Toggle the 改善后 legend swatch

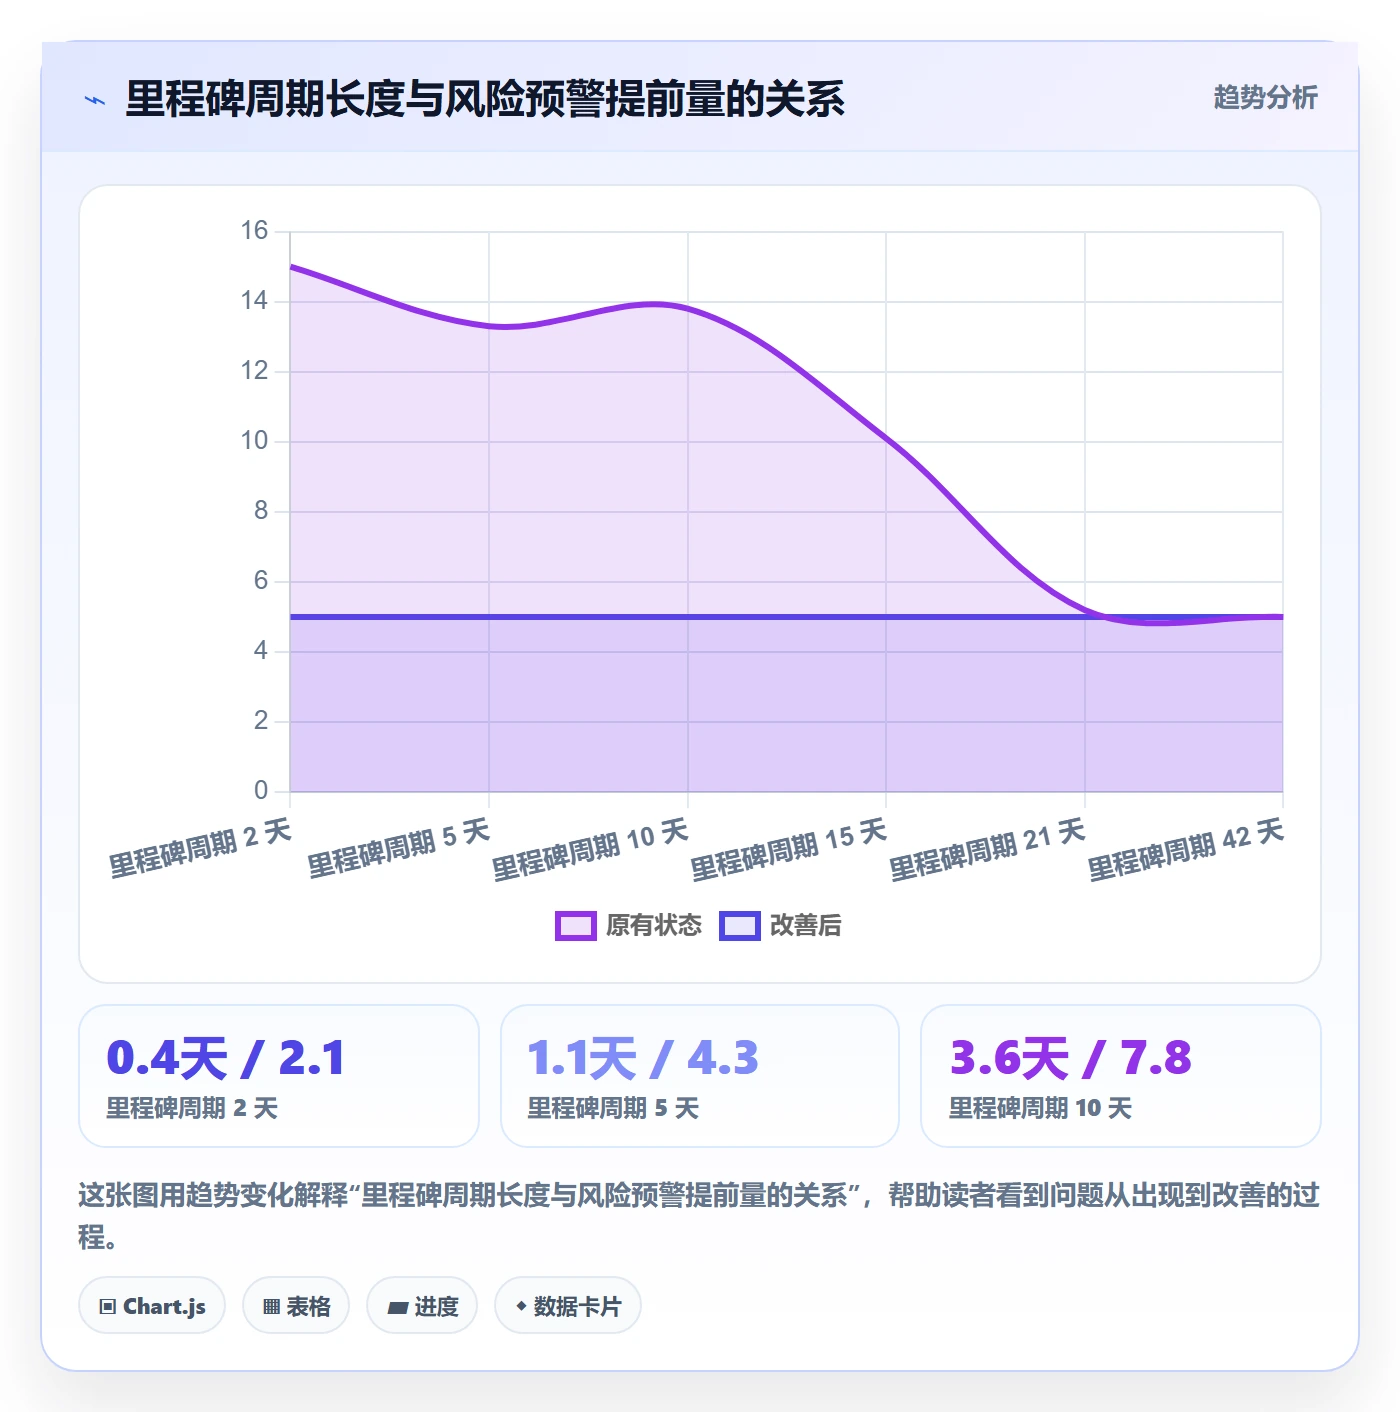point(740,926)
